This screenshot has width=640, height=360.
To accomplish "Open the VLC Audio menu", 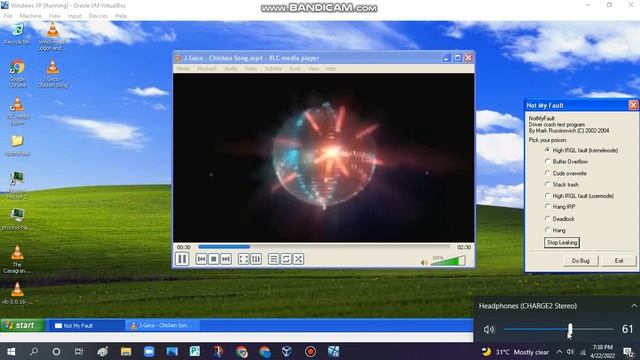I will [231, 69].
